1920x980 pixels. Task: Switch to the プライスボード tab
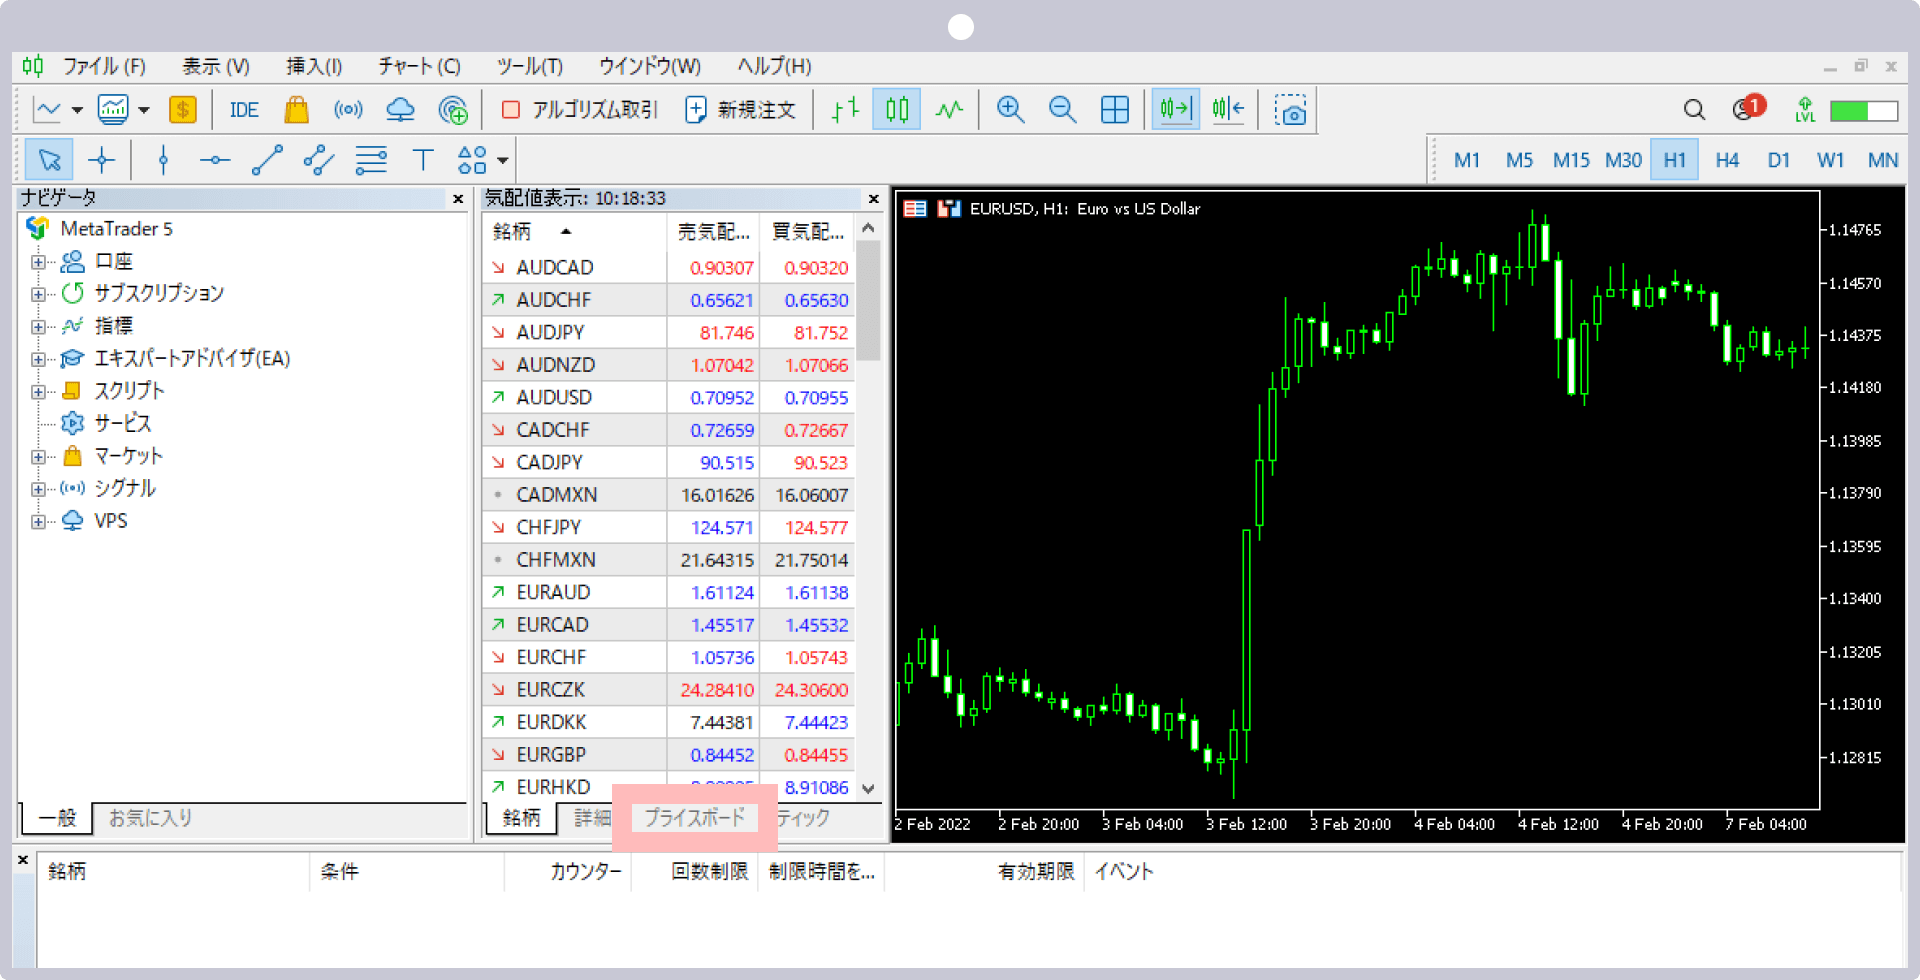(694, 818)
